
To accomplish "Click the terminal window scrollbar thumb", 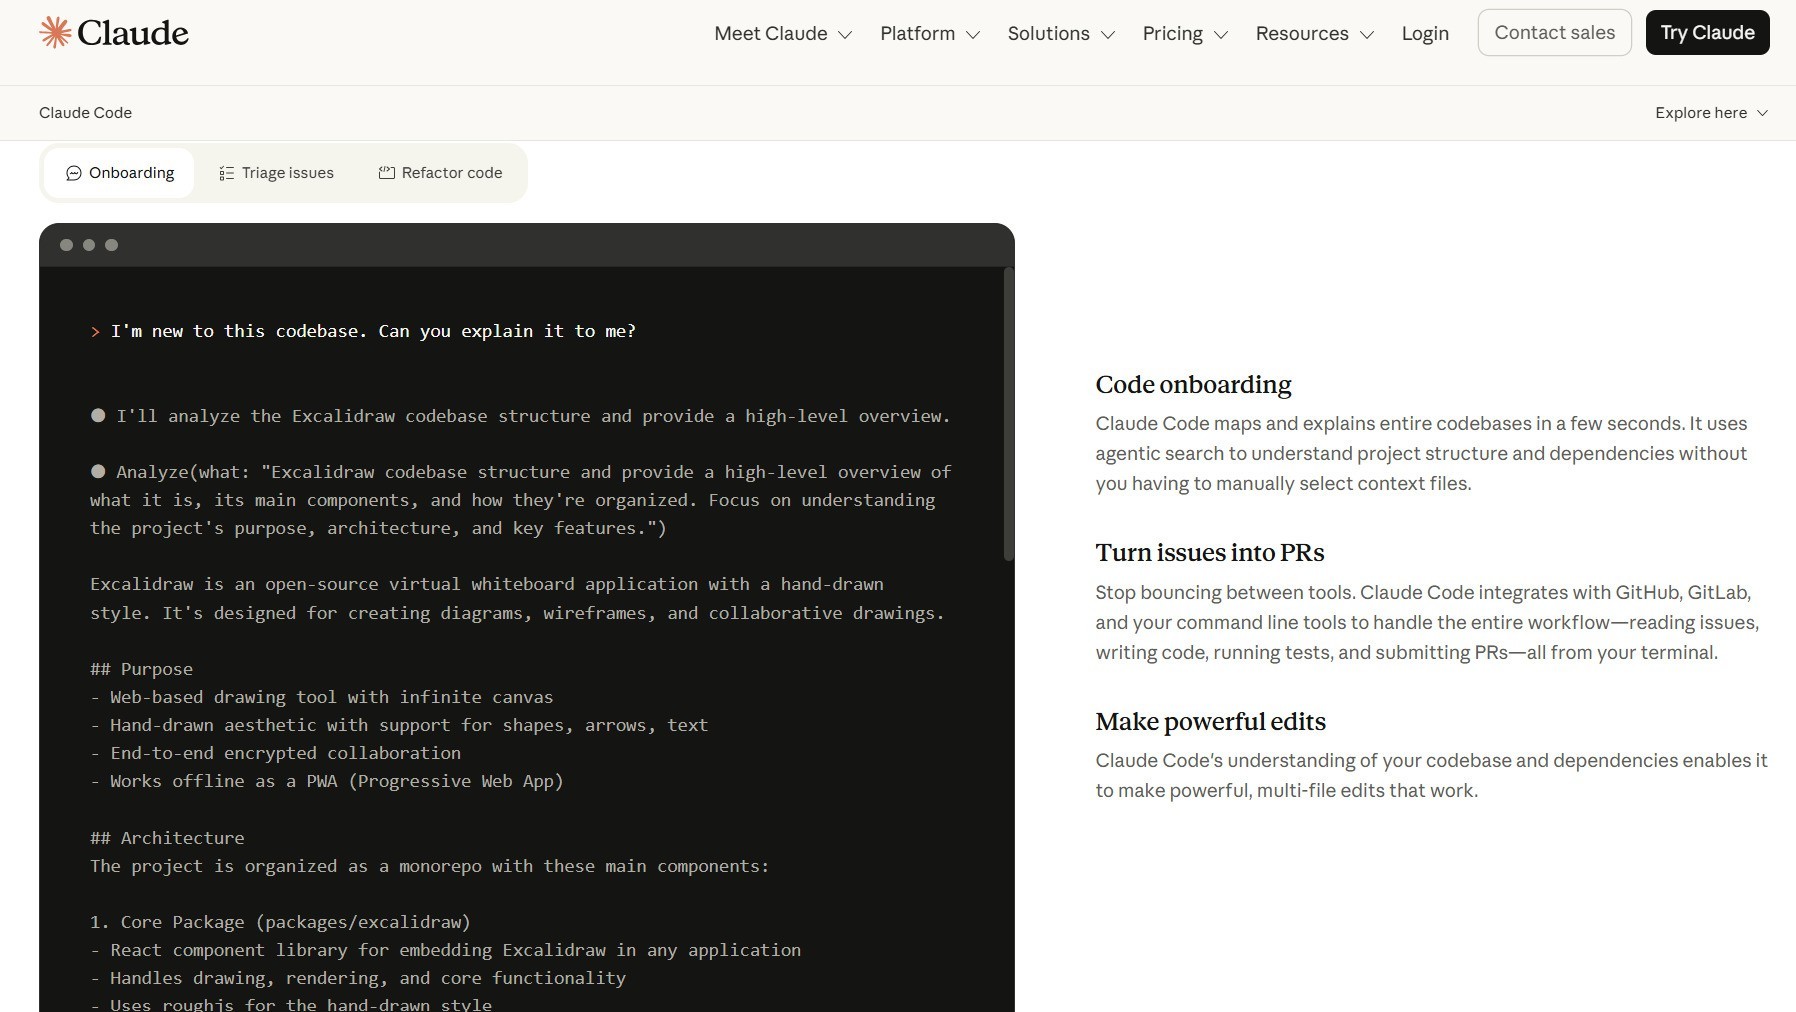I will pos(1009,414).
